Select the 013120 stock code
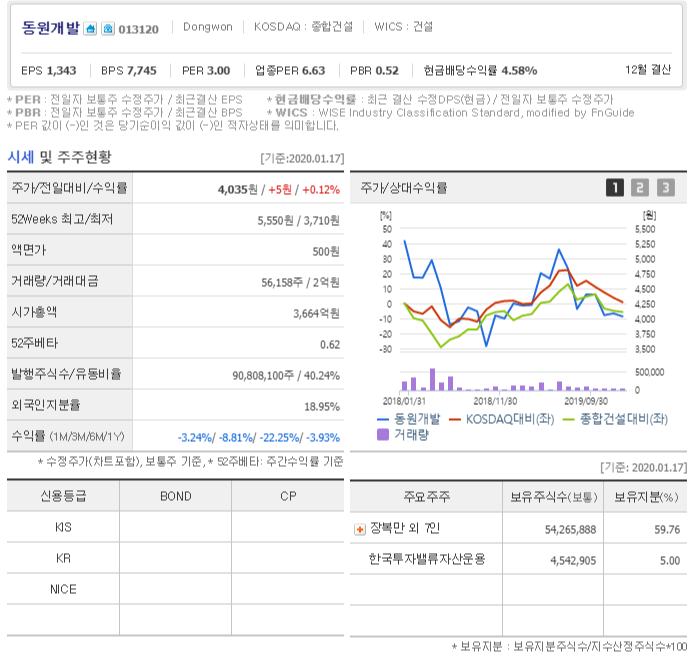Screen dimensions: 697x659 pyautogui.click(x=138, y=29)
